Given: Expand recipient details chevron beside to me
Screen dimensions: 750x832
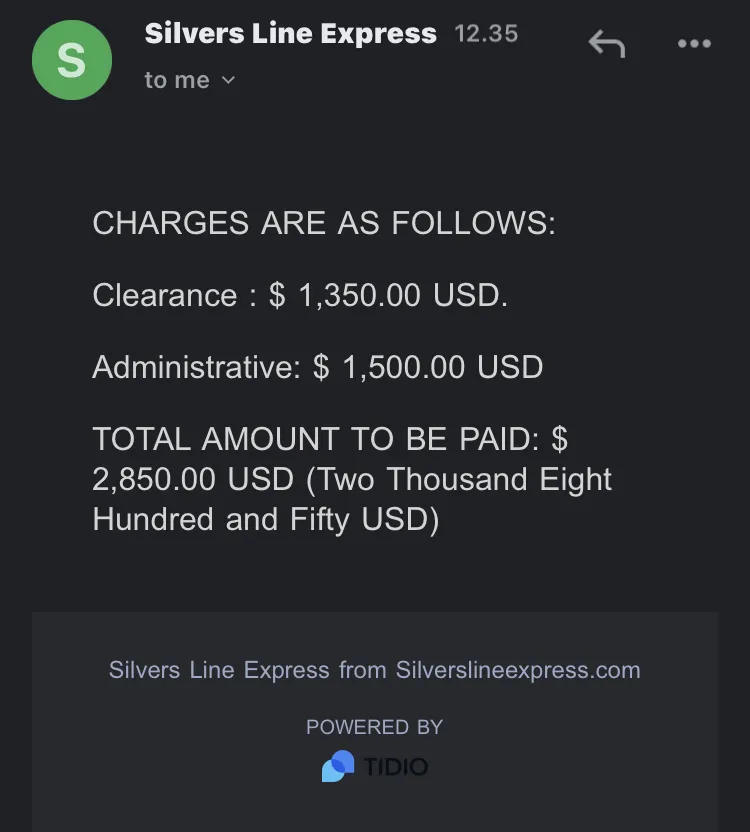Looking at the screenshot, I should (x=228, y=80).
